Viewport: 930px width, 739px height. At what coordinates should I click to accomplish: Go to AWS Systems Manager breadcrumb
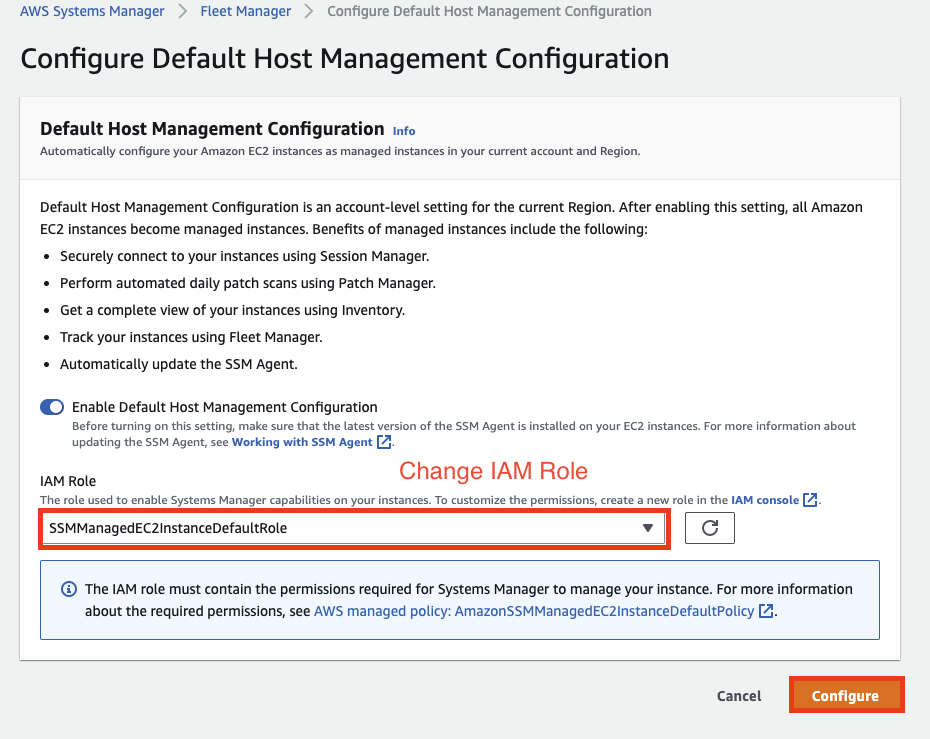click(x=92, y=11)
